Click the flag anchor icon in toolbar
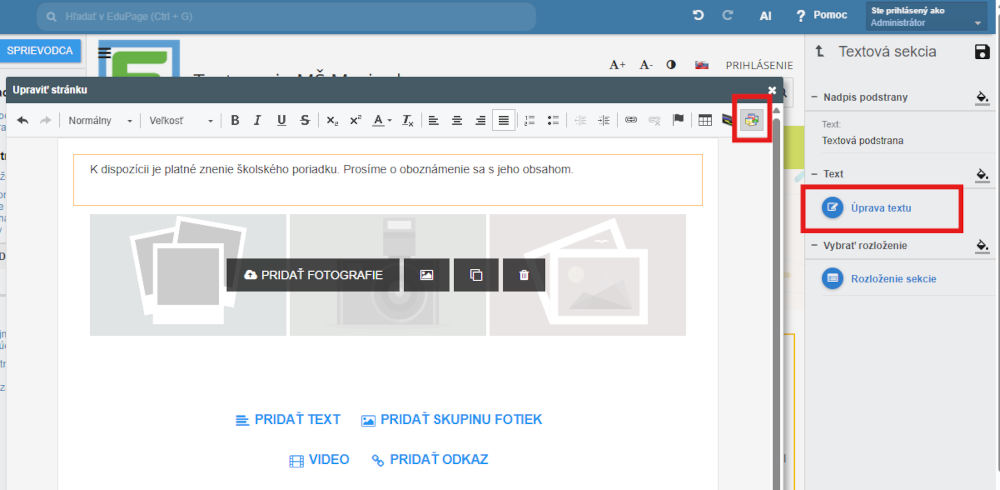Screen dimensions: 1000x490 (678, 121)
